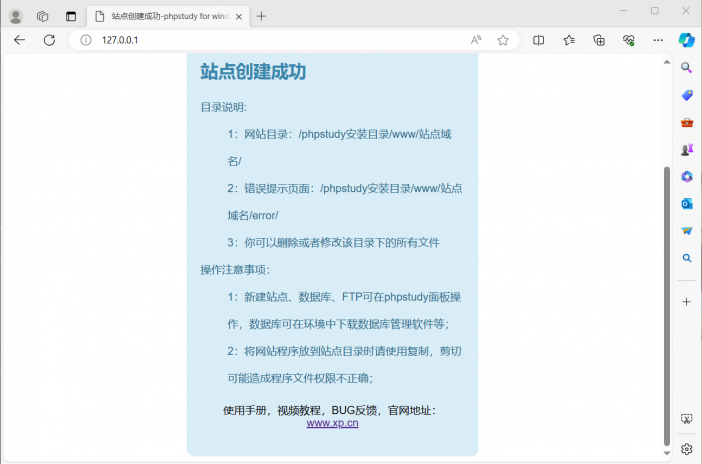The width and height of the screenshot is (702, 464).
Task: Open sidebar Tools briefcase icon
Action: pyautogui.click(x=687, y=122)
